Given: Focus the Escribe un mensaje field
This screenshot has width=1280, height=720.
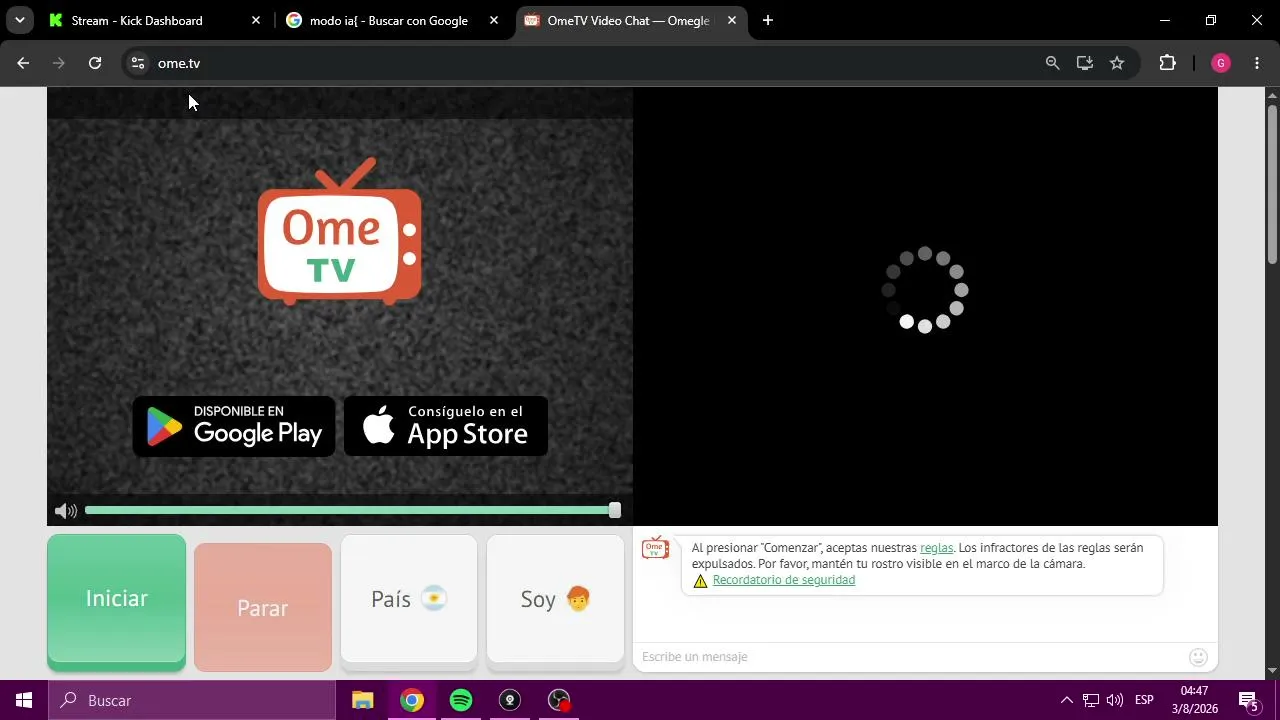Looking at the screenshot, I should pyautogui.click(x=912, y=657).
